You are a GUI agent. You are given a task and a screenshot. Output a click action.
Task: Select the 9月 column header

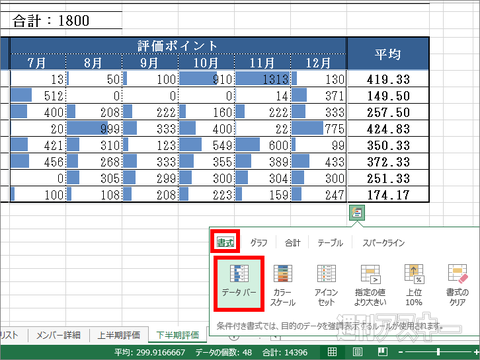[150, 62]
